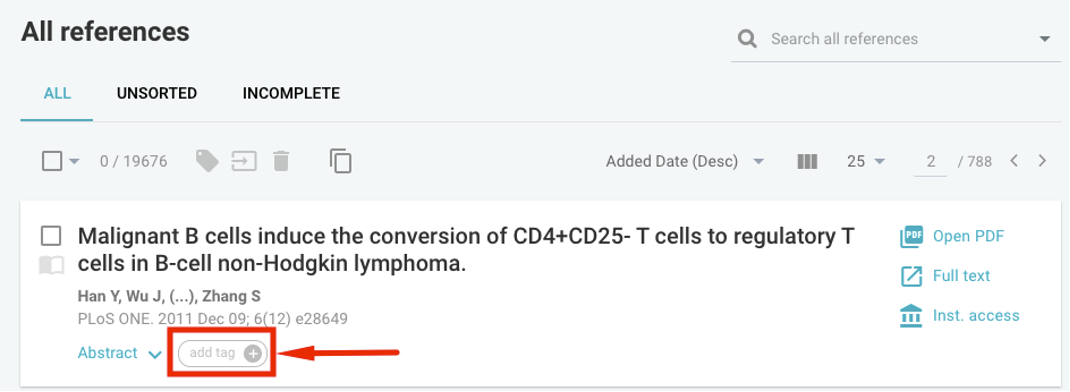This screenshot has width=1070, height=392.
Task: Click the column layout icon
Action: click(x=807, y=162)
